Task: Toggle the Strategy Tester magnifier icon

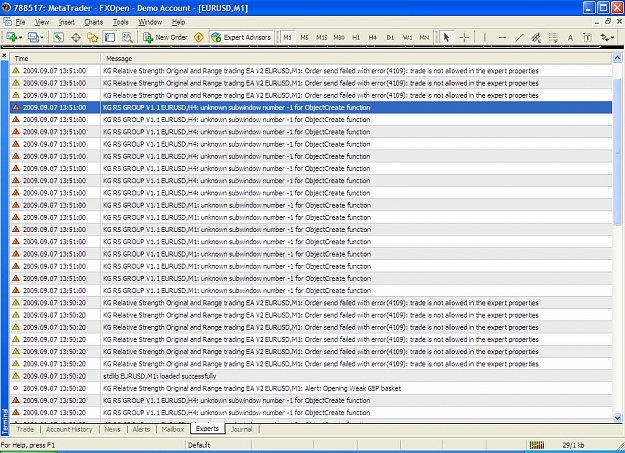Action: (x=127, y=37)
